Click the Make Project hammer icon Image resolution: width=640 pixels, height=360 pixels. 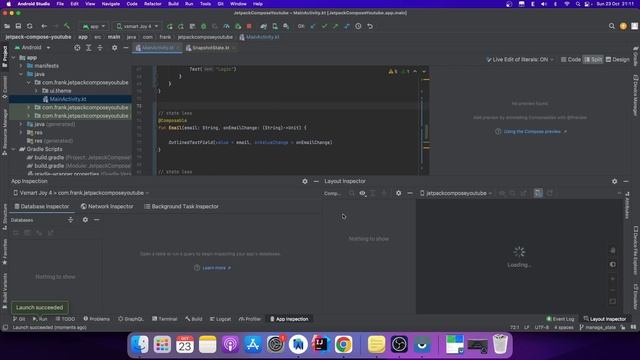pos(67,26)
